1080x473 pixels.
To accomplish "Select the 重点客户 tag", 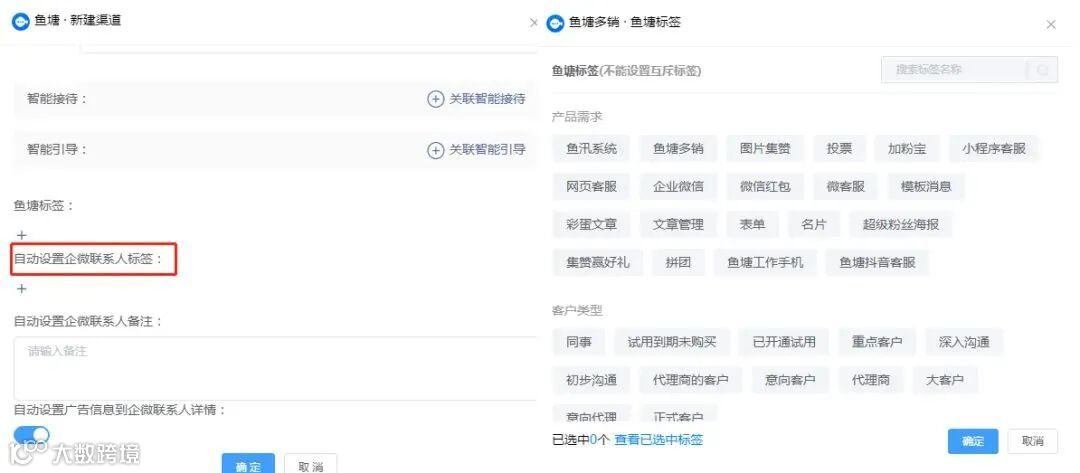I will (877, 342).
